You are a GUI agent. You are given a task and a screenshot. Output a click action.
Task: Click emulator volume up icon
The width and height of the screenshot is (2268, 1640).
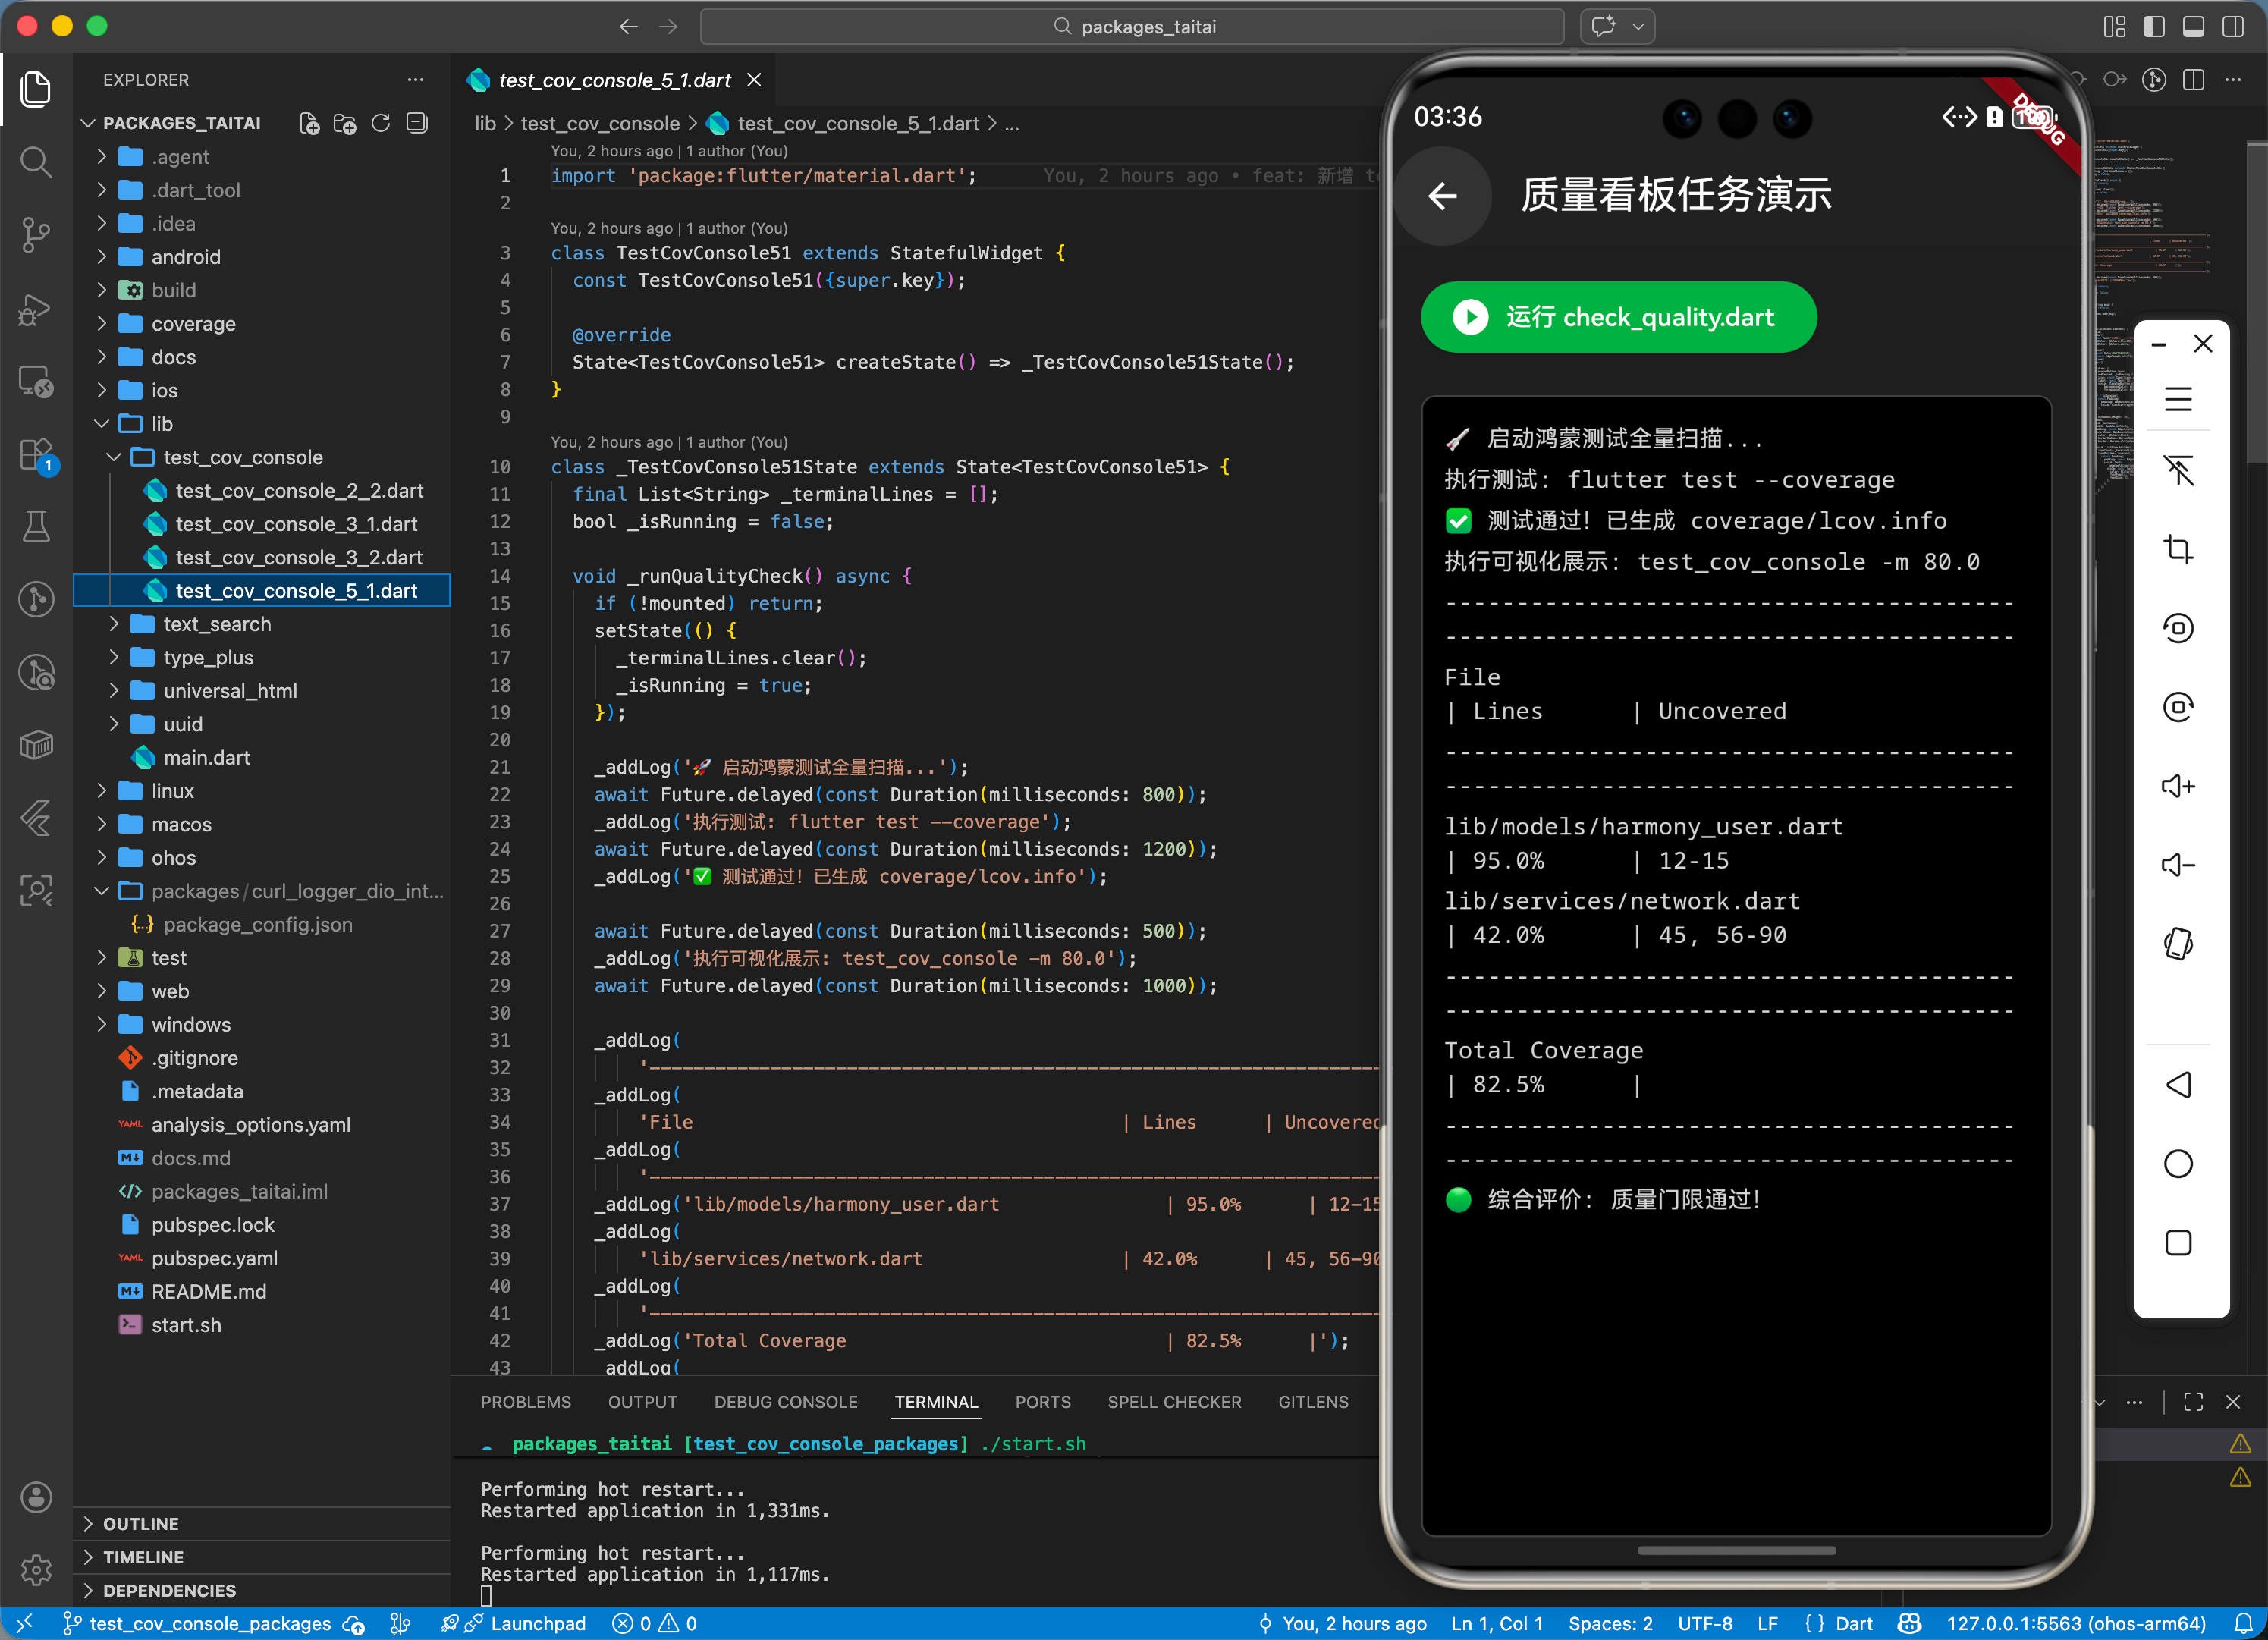2178,786
